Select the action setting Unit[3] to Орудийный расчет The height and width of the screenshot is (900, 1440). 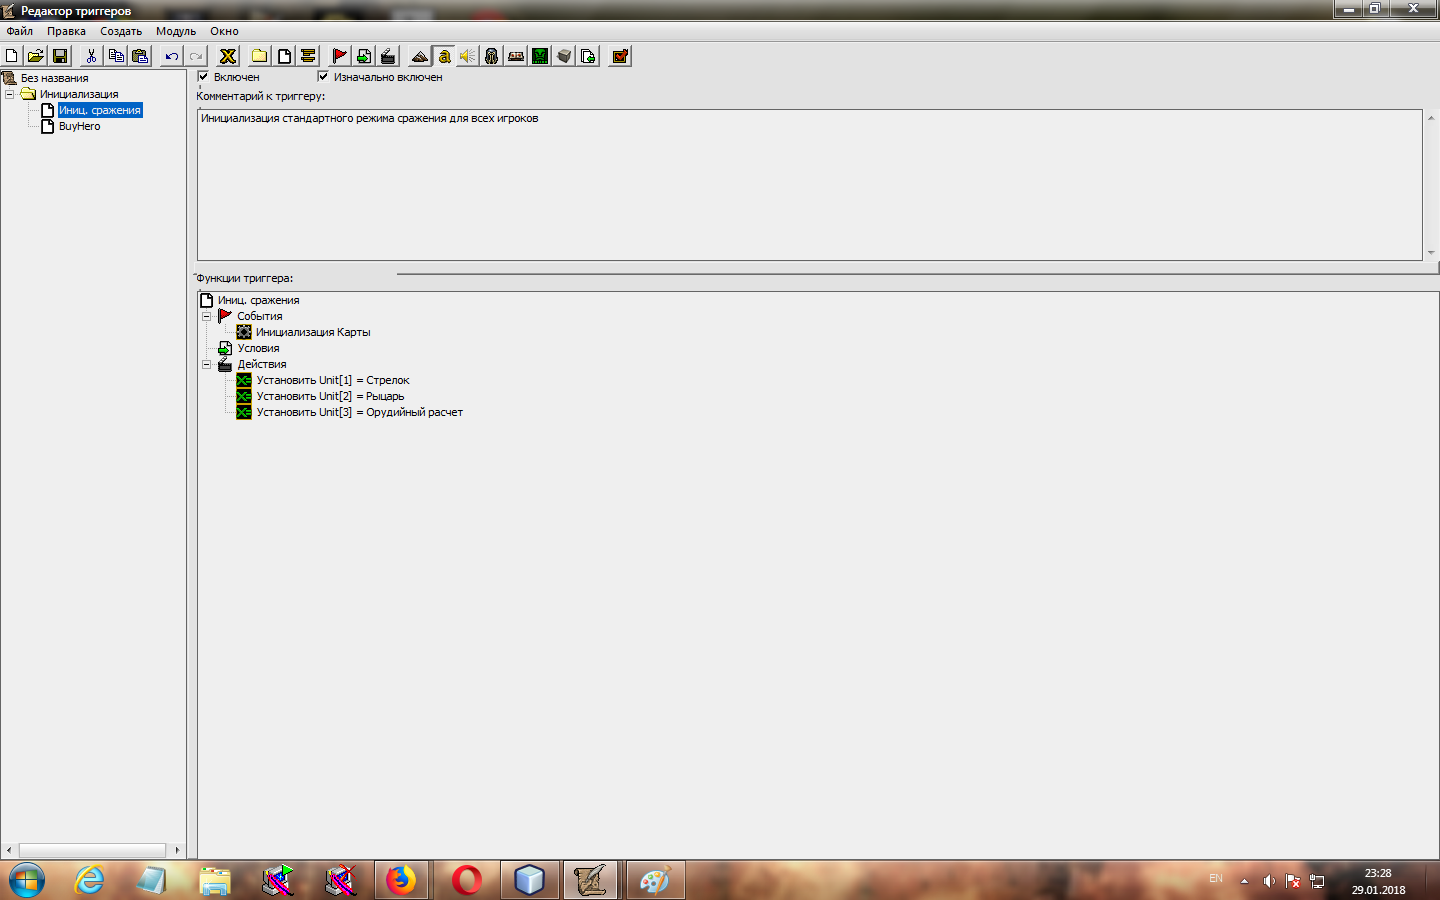(x=359, y=412)
